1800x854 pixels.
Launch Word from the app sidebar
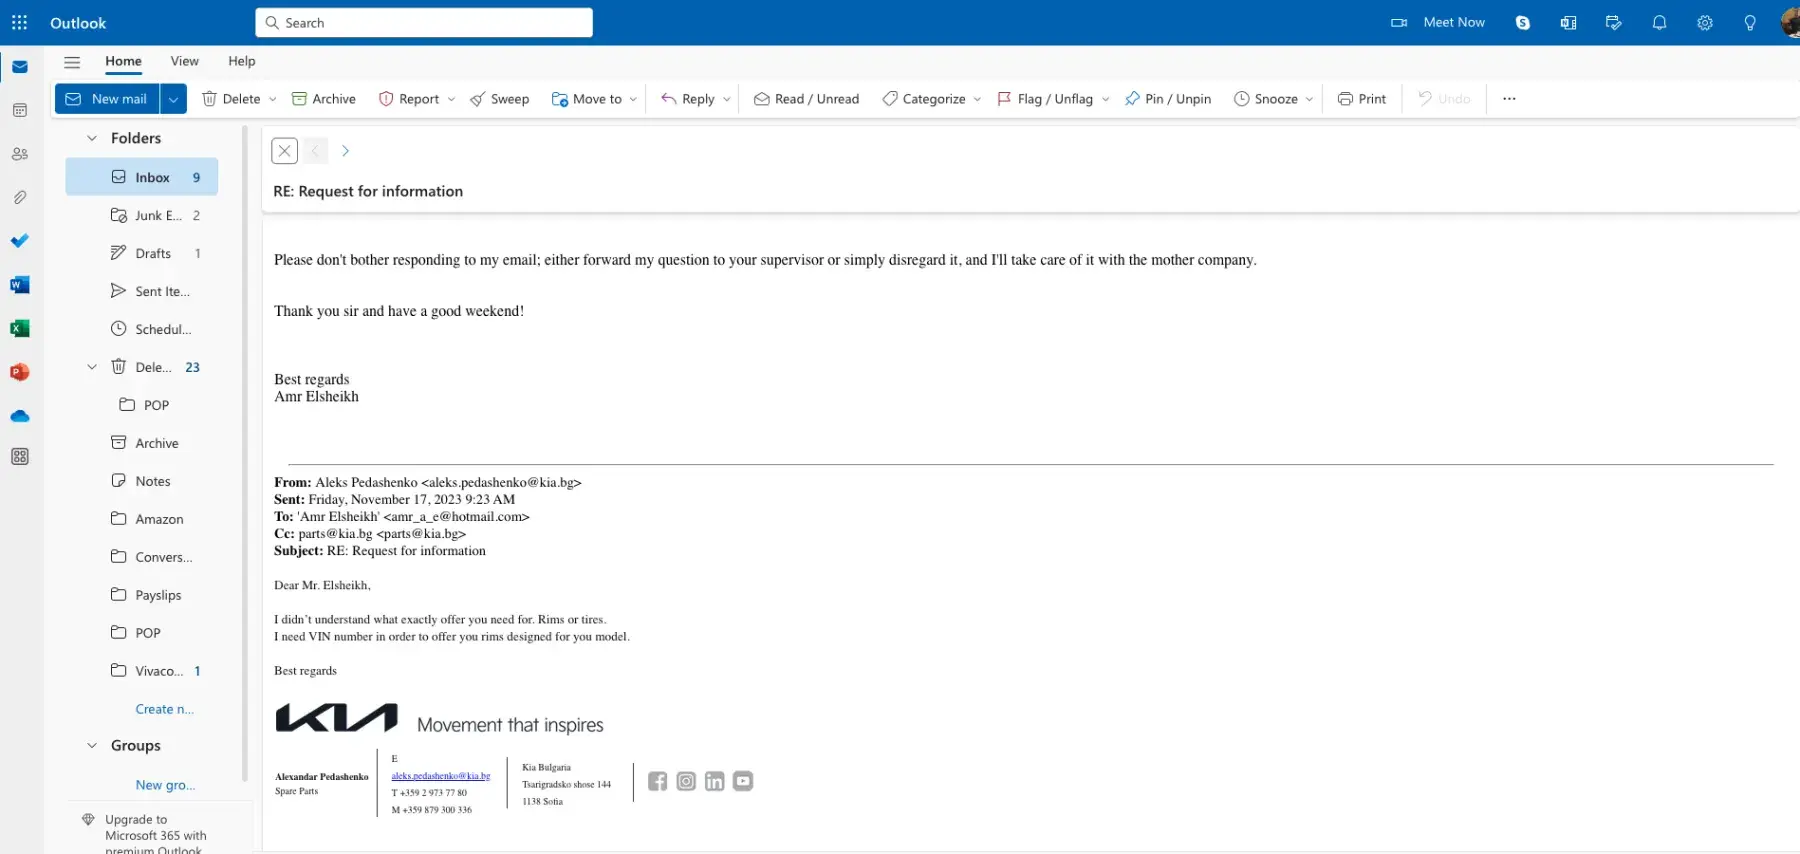(19, 285)
